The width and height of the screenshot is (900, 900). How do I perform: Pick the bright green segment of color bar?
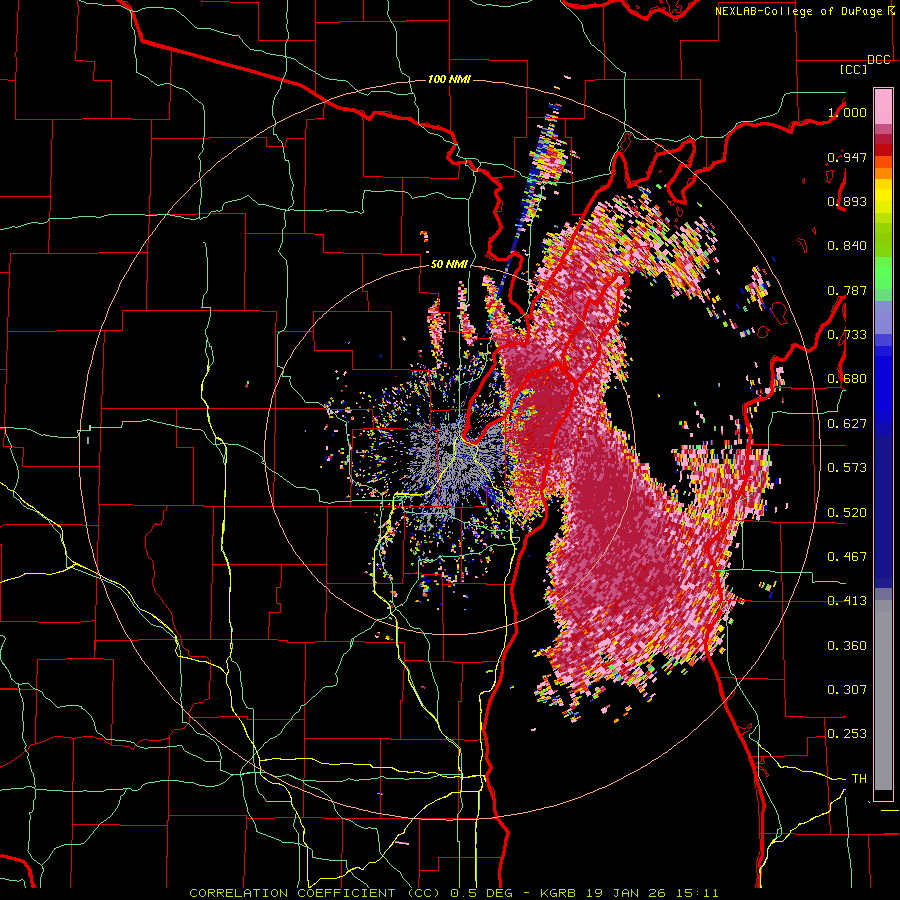coord(883,273)
